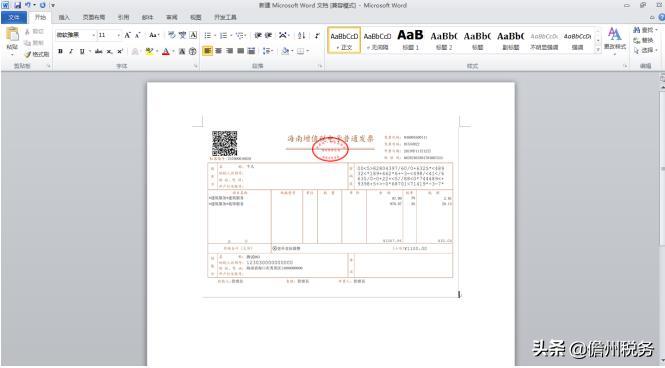This screenshot has width=665, height=368.
Task: Apply the 副标题 subtitle style
Action: point(511,39)
